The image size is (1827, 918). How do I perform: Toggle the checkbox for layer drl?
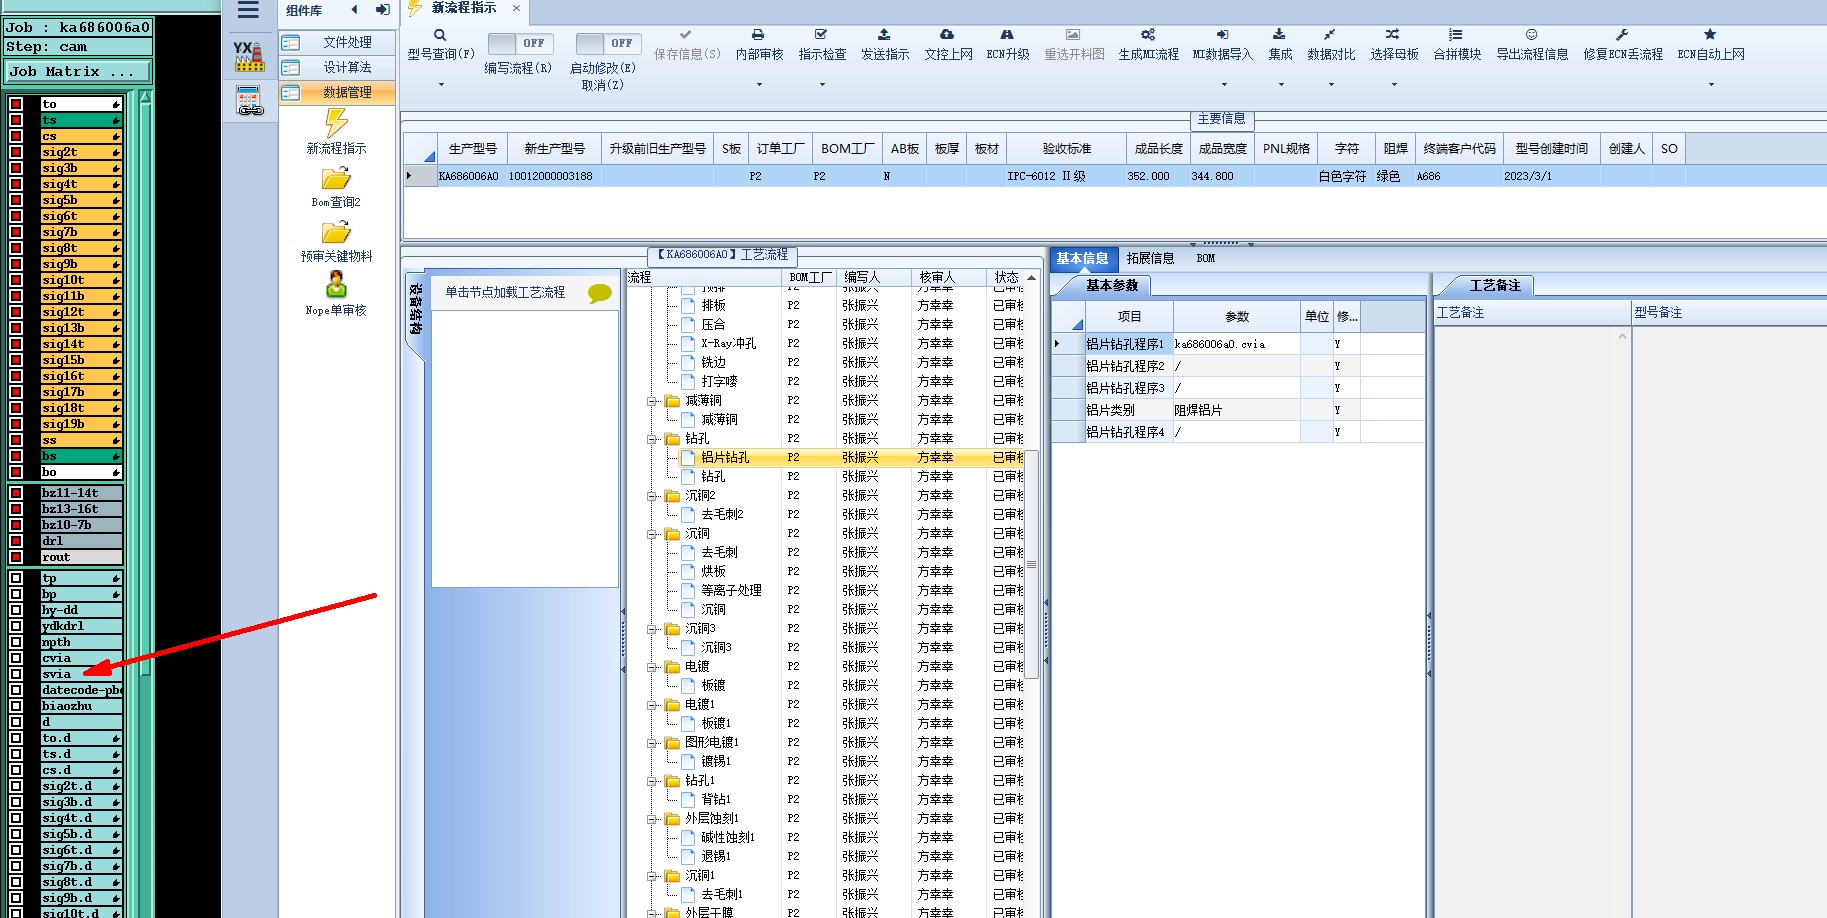pos(16,541)
